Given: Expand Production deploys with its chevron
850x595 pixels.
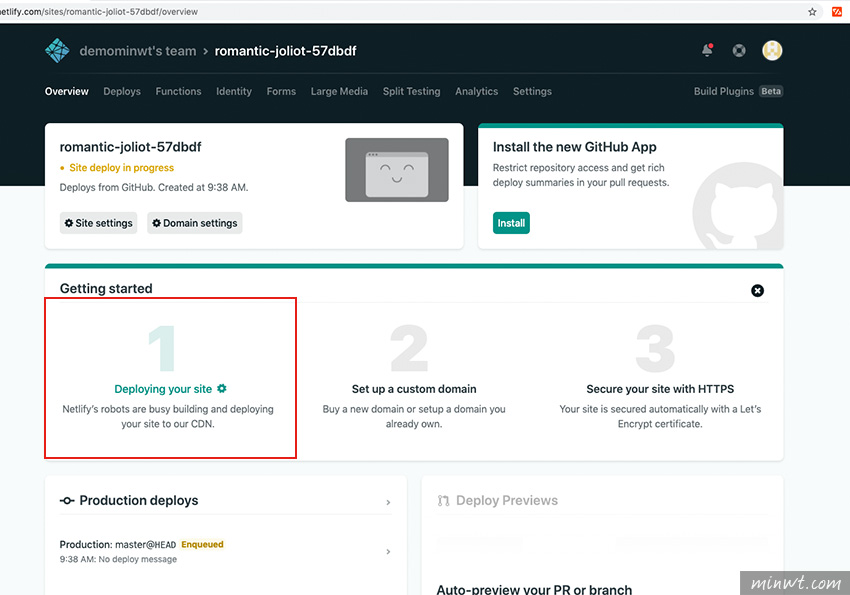Looking at the screenshot, I should pos(388,502).
